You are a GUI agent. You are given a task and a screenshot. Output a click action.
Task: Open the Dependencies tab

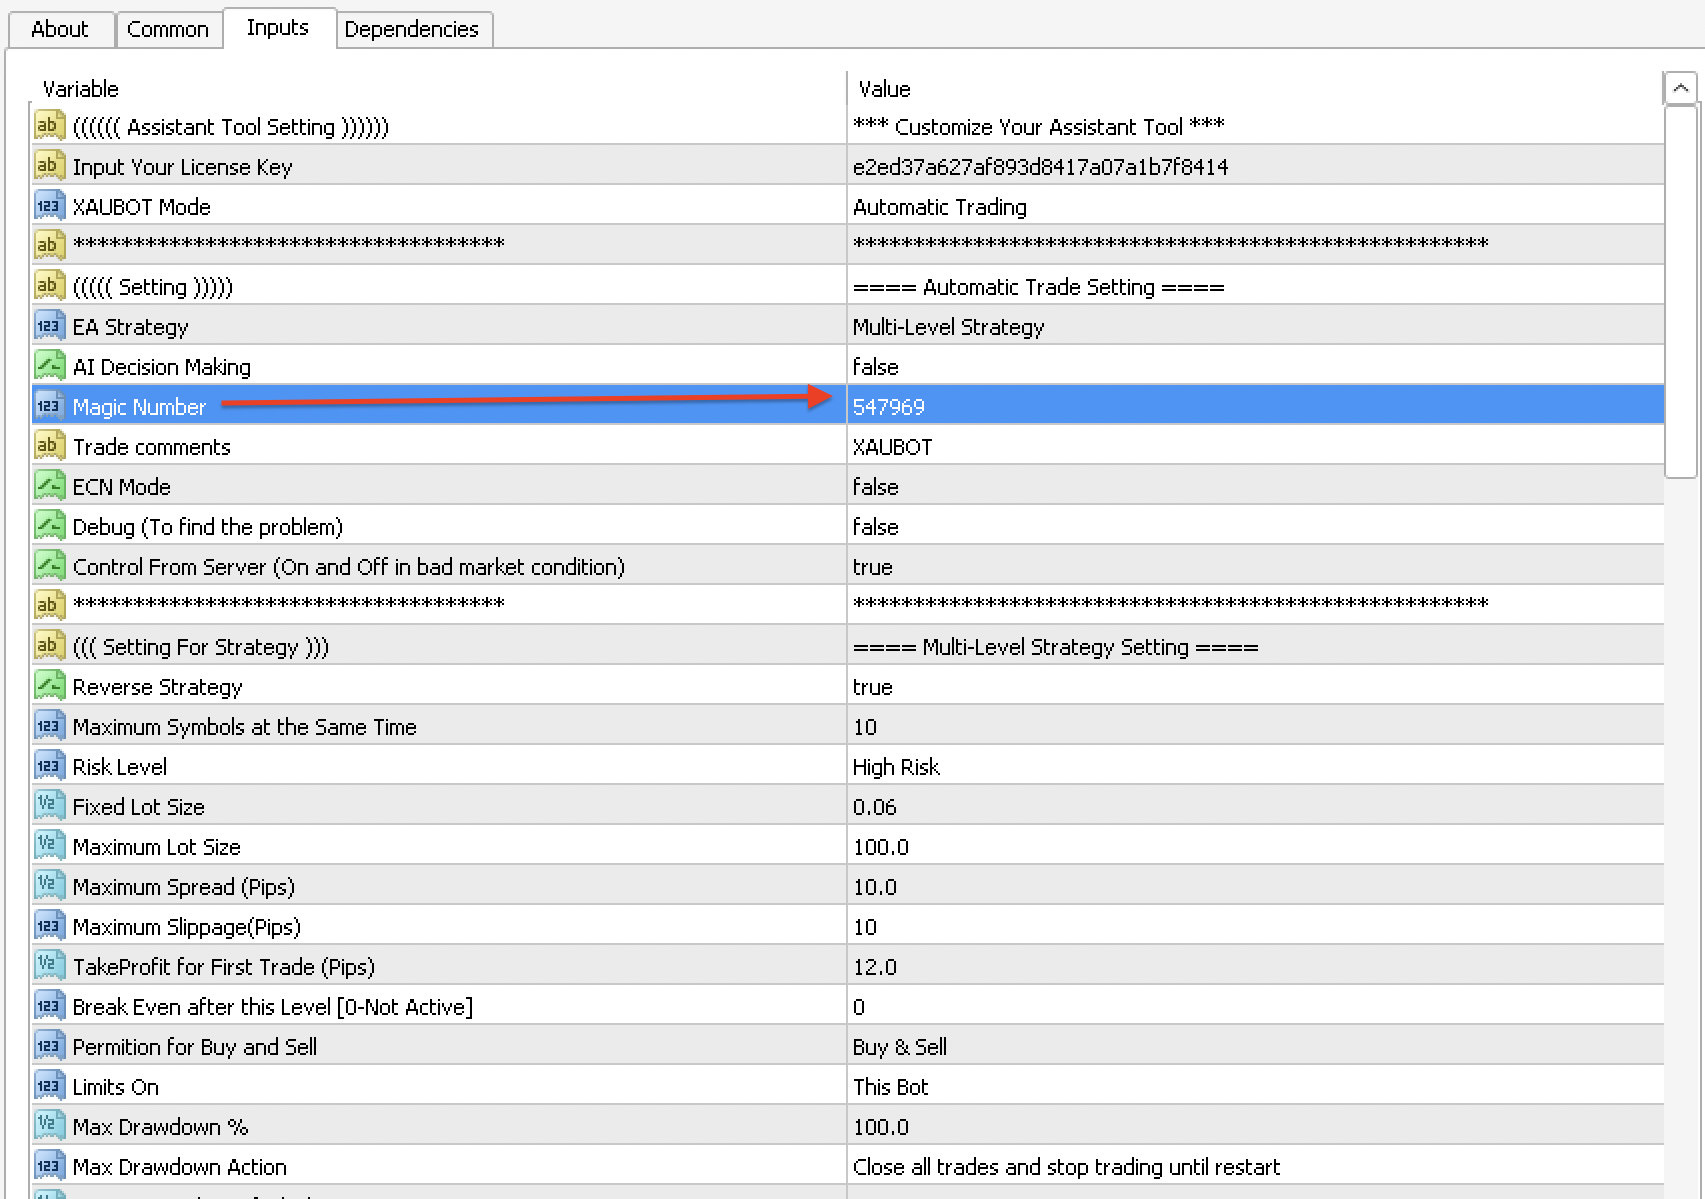click(412, 29)
